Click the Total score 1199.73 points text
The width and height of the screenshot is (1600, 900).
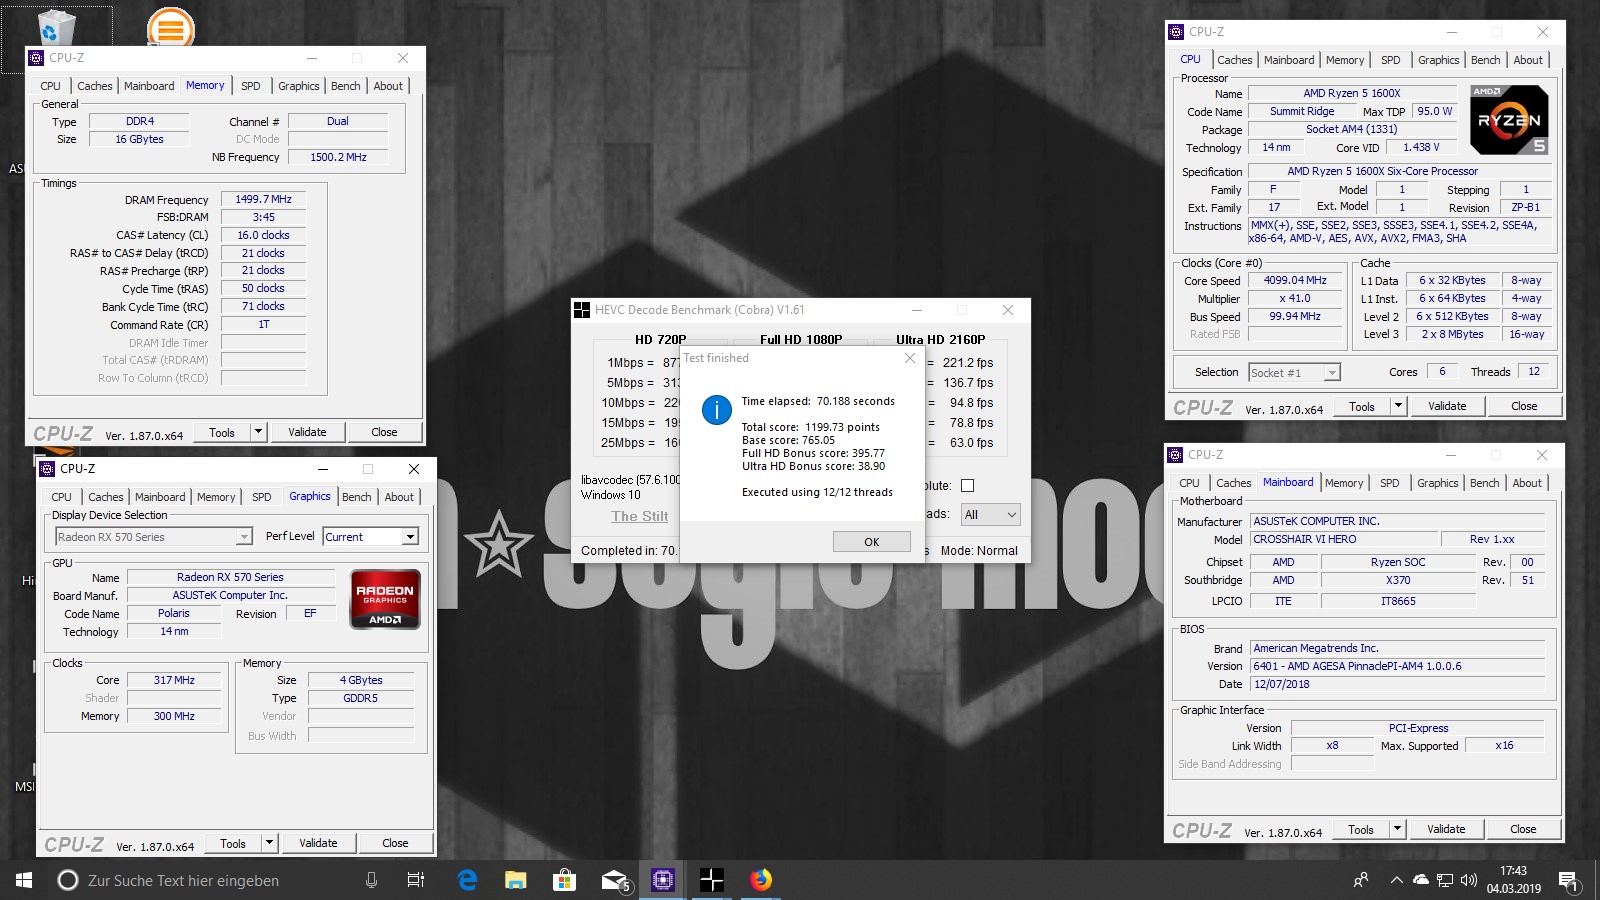tap(811, 427)
